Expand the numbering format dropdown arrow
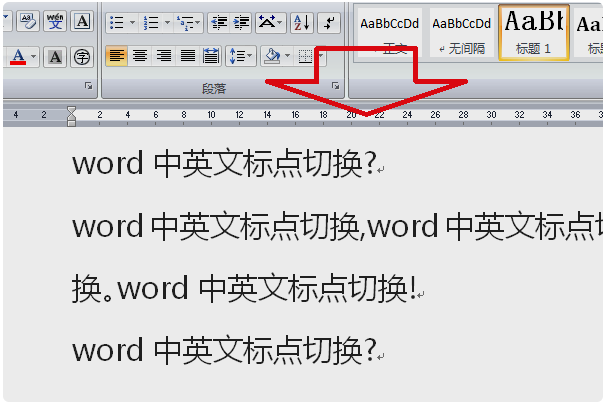 [x=167, y=23]
